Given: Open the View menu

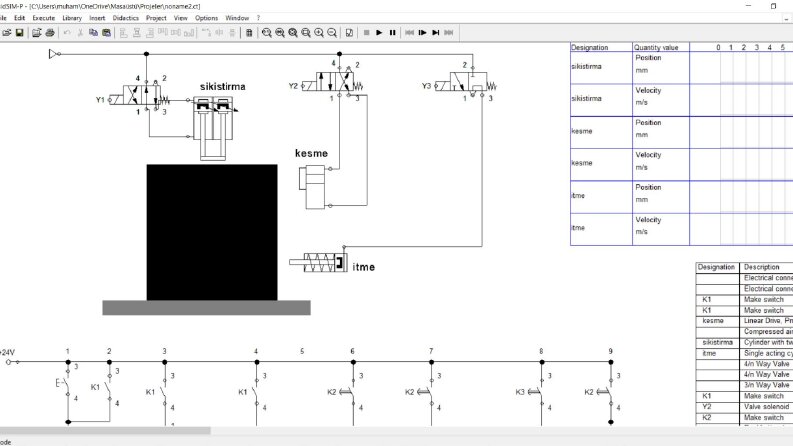Looking at the screenshot, I should pyautogui.click(x=181, y=18).
